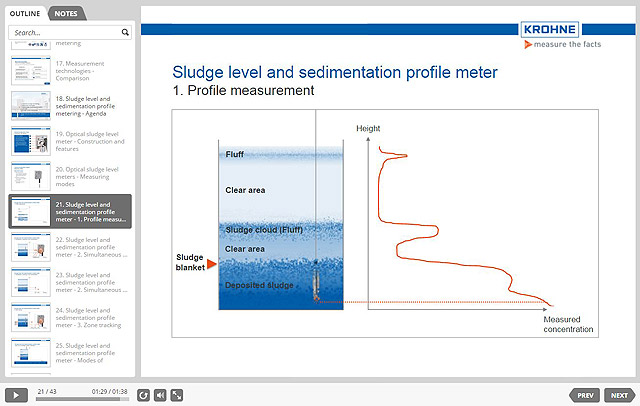Click thumbnail of slide 18
Viewport: 640px width, 406px height.
click(x=31, y=106)
